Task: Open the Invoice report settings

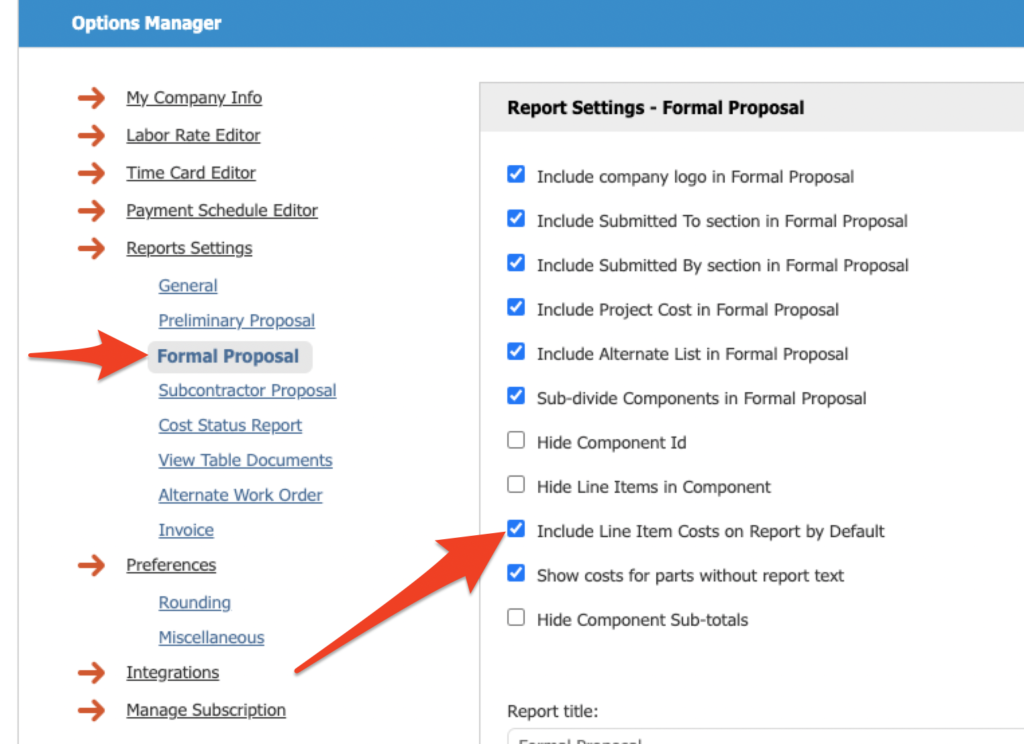Action: pos(185,530)
